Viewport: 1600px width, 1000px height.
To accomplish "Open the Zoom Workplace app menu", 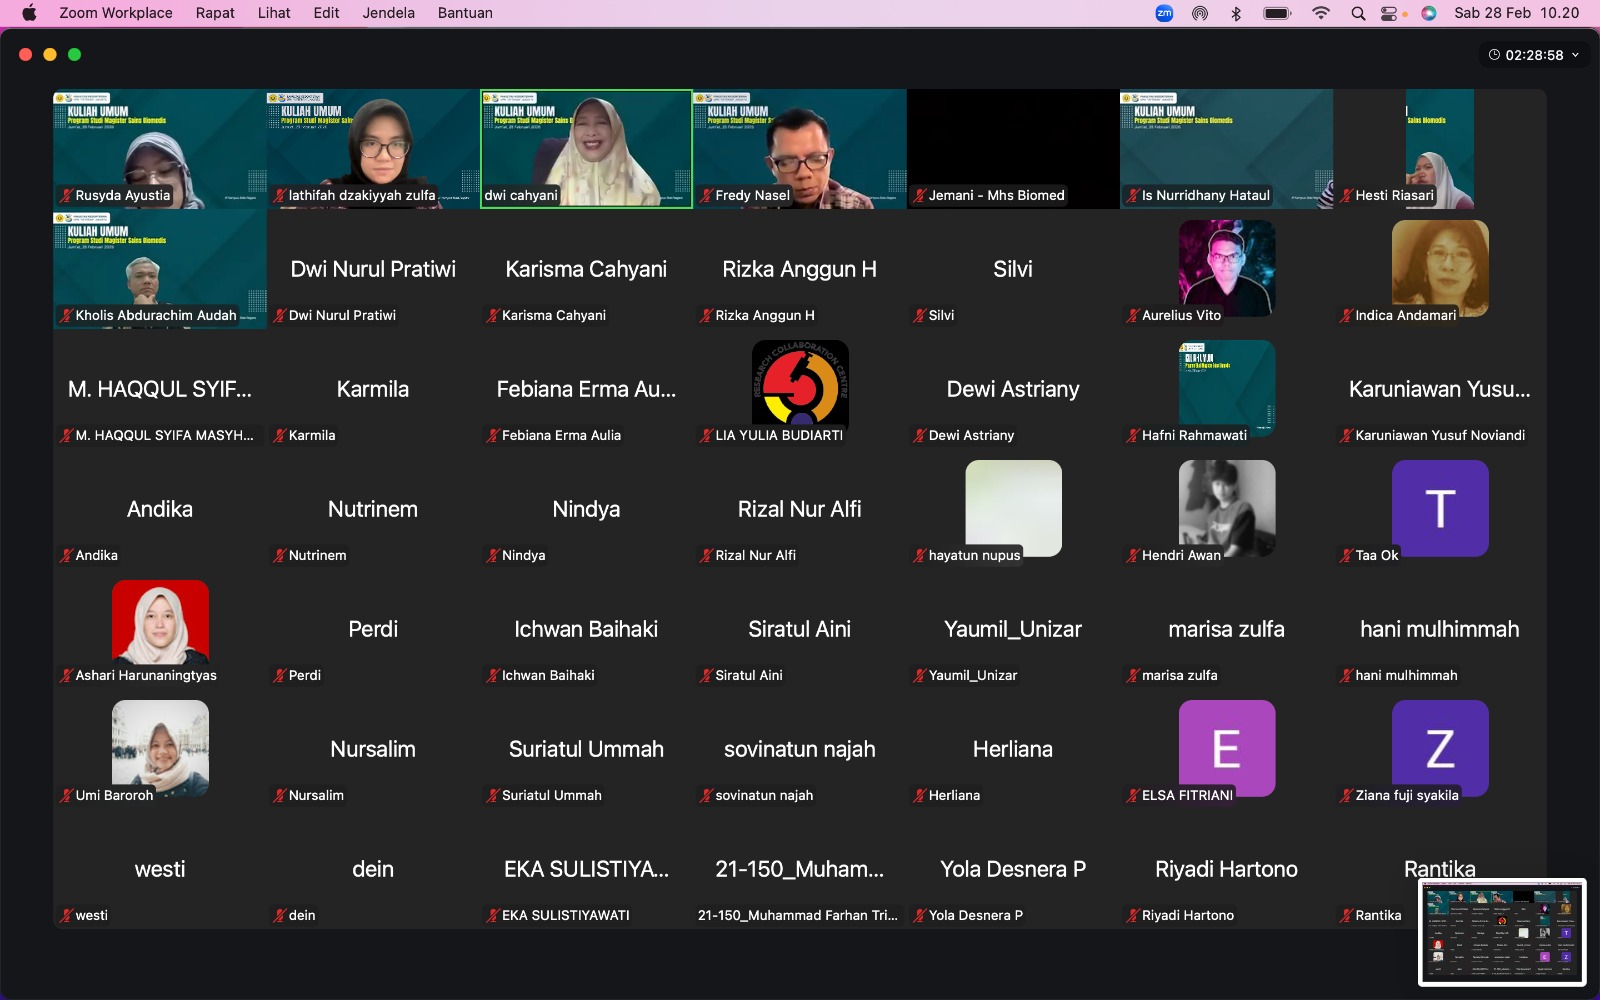I will coord(115,13).
